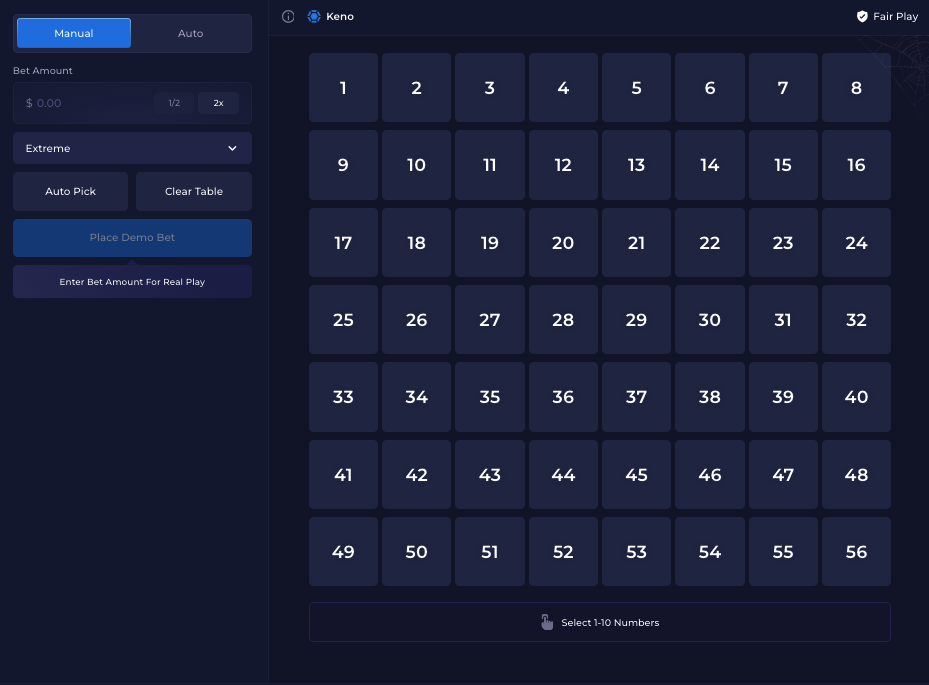Pick number 33 on the board

click(x=343, y=397)
